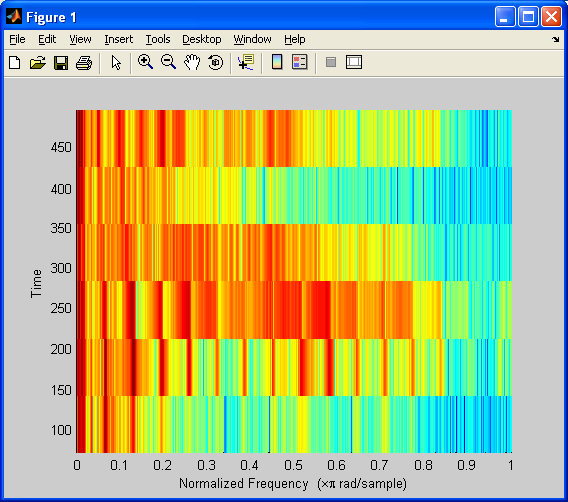This screenshot has height=502, width=568.
Task: Select the Rotate 3D tool
Action: click(216, 62)
